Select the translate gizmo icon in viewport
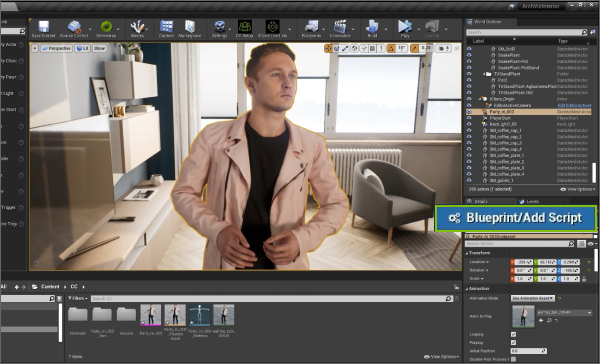The width and height of the screenshot is (600, 364). pyautogui.click(x=328, y=48)
